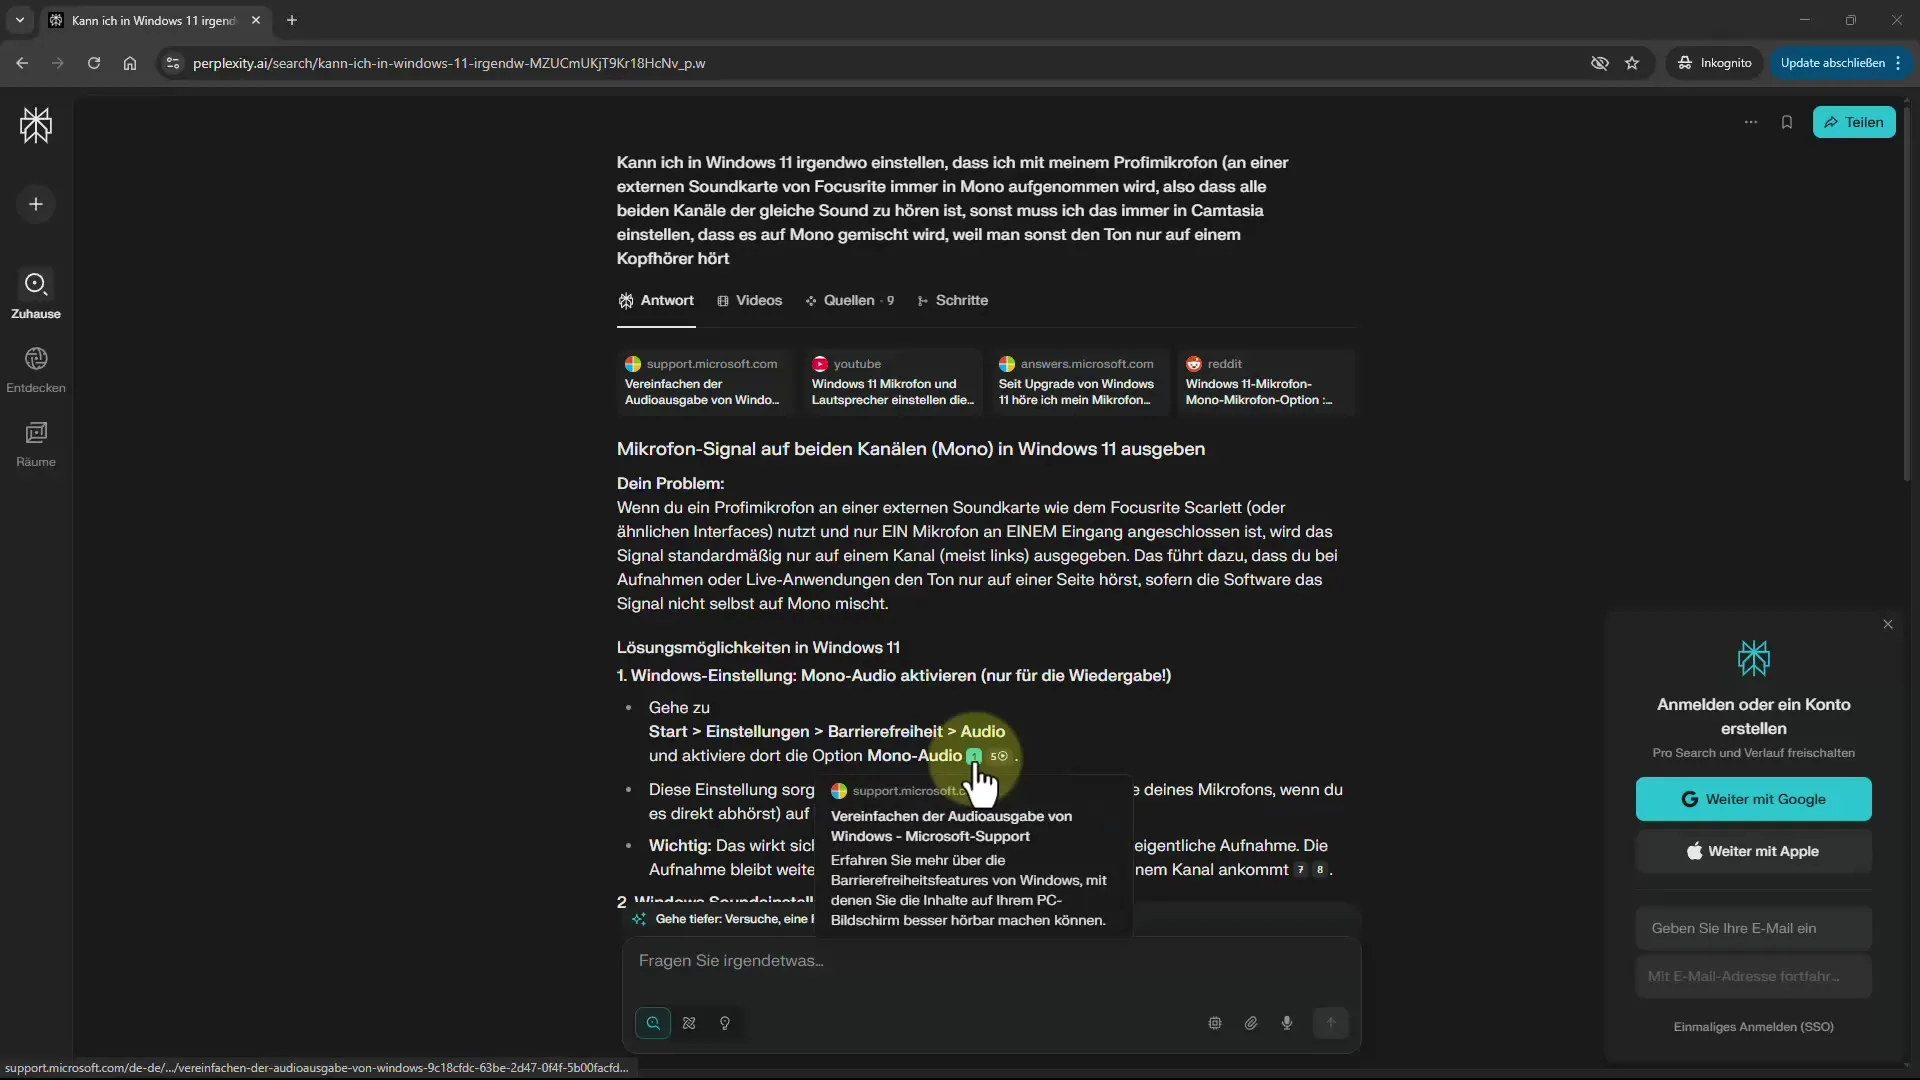Select the Kann ich in Windows 11 tab

pyautogui.click(x=152, y=20)
